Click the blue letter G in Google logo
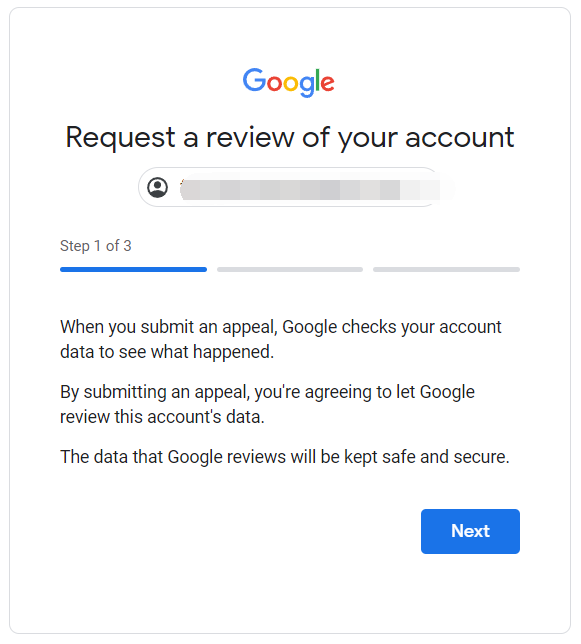Image resolution: width=581 pixels, height=644 pixels. (x=254, y=80)
